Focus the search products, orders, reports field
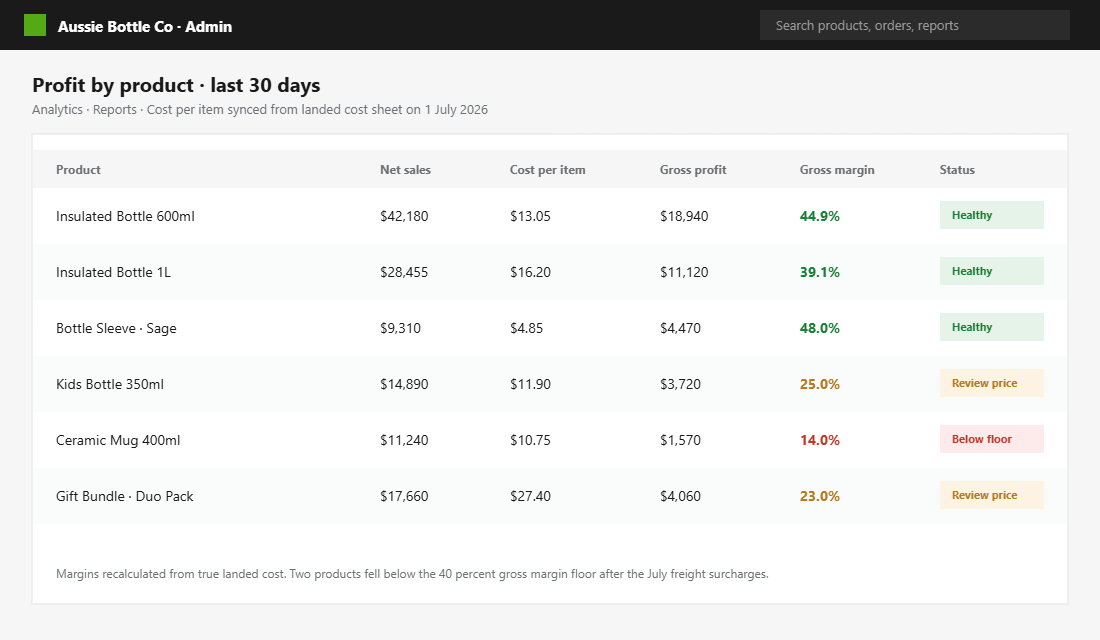 click(x=915, y=25)
